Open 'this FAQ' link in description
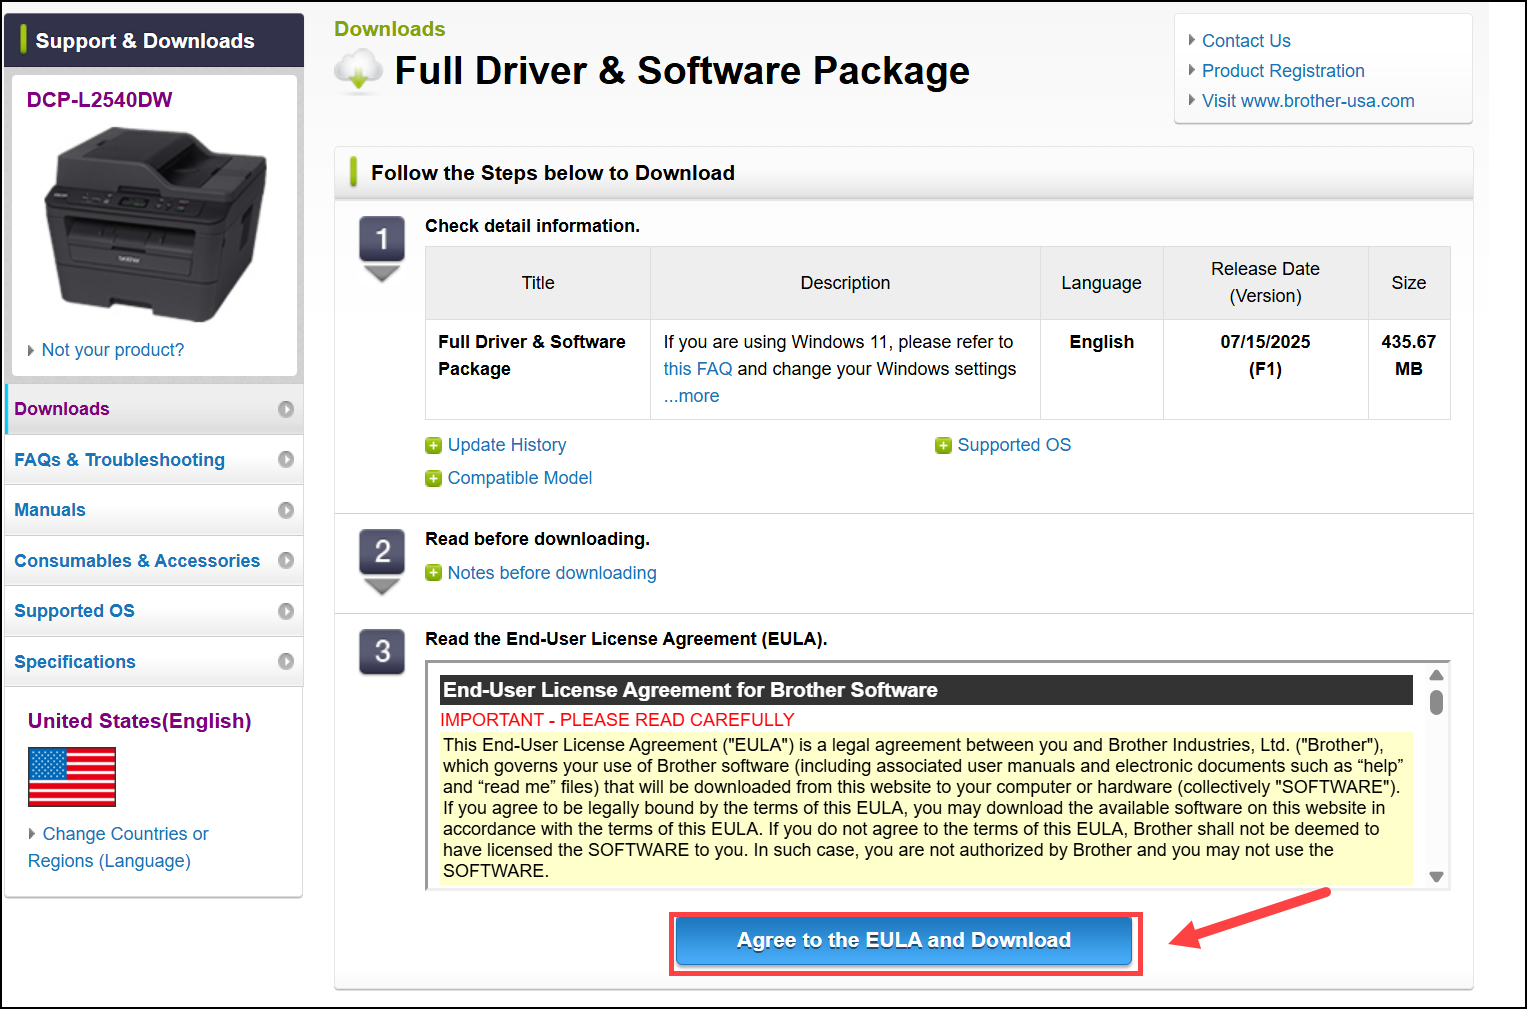 point(697,369)
